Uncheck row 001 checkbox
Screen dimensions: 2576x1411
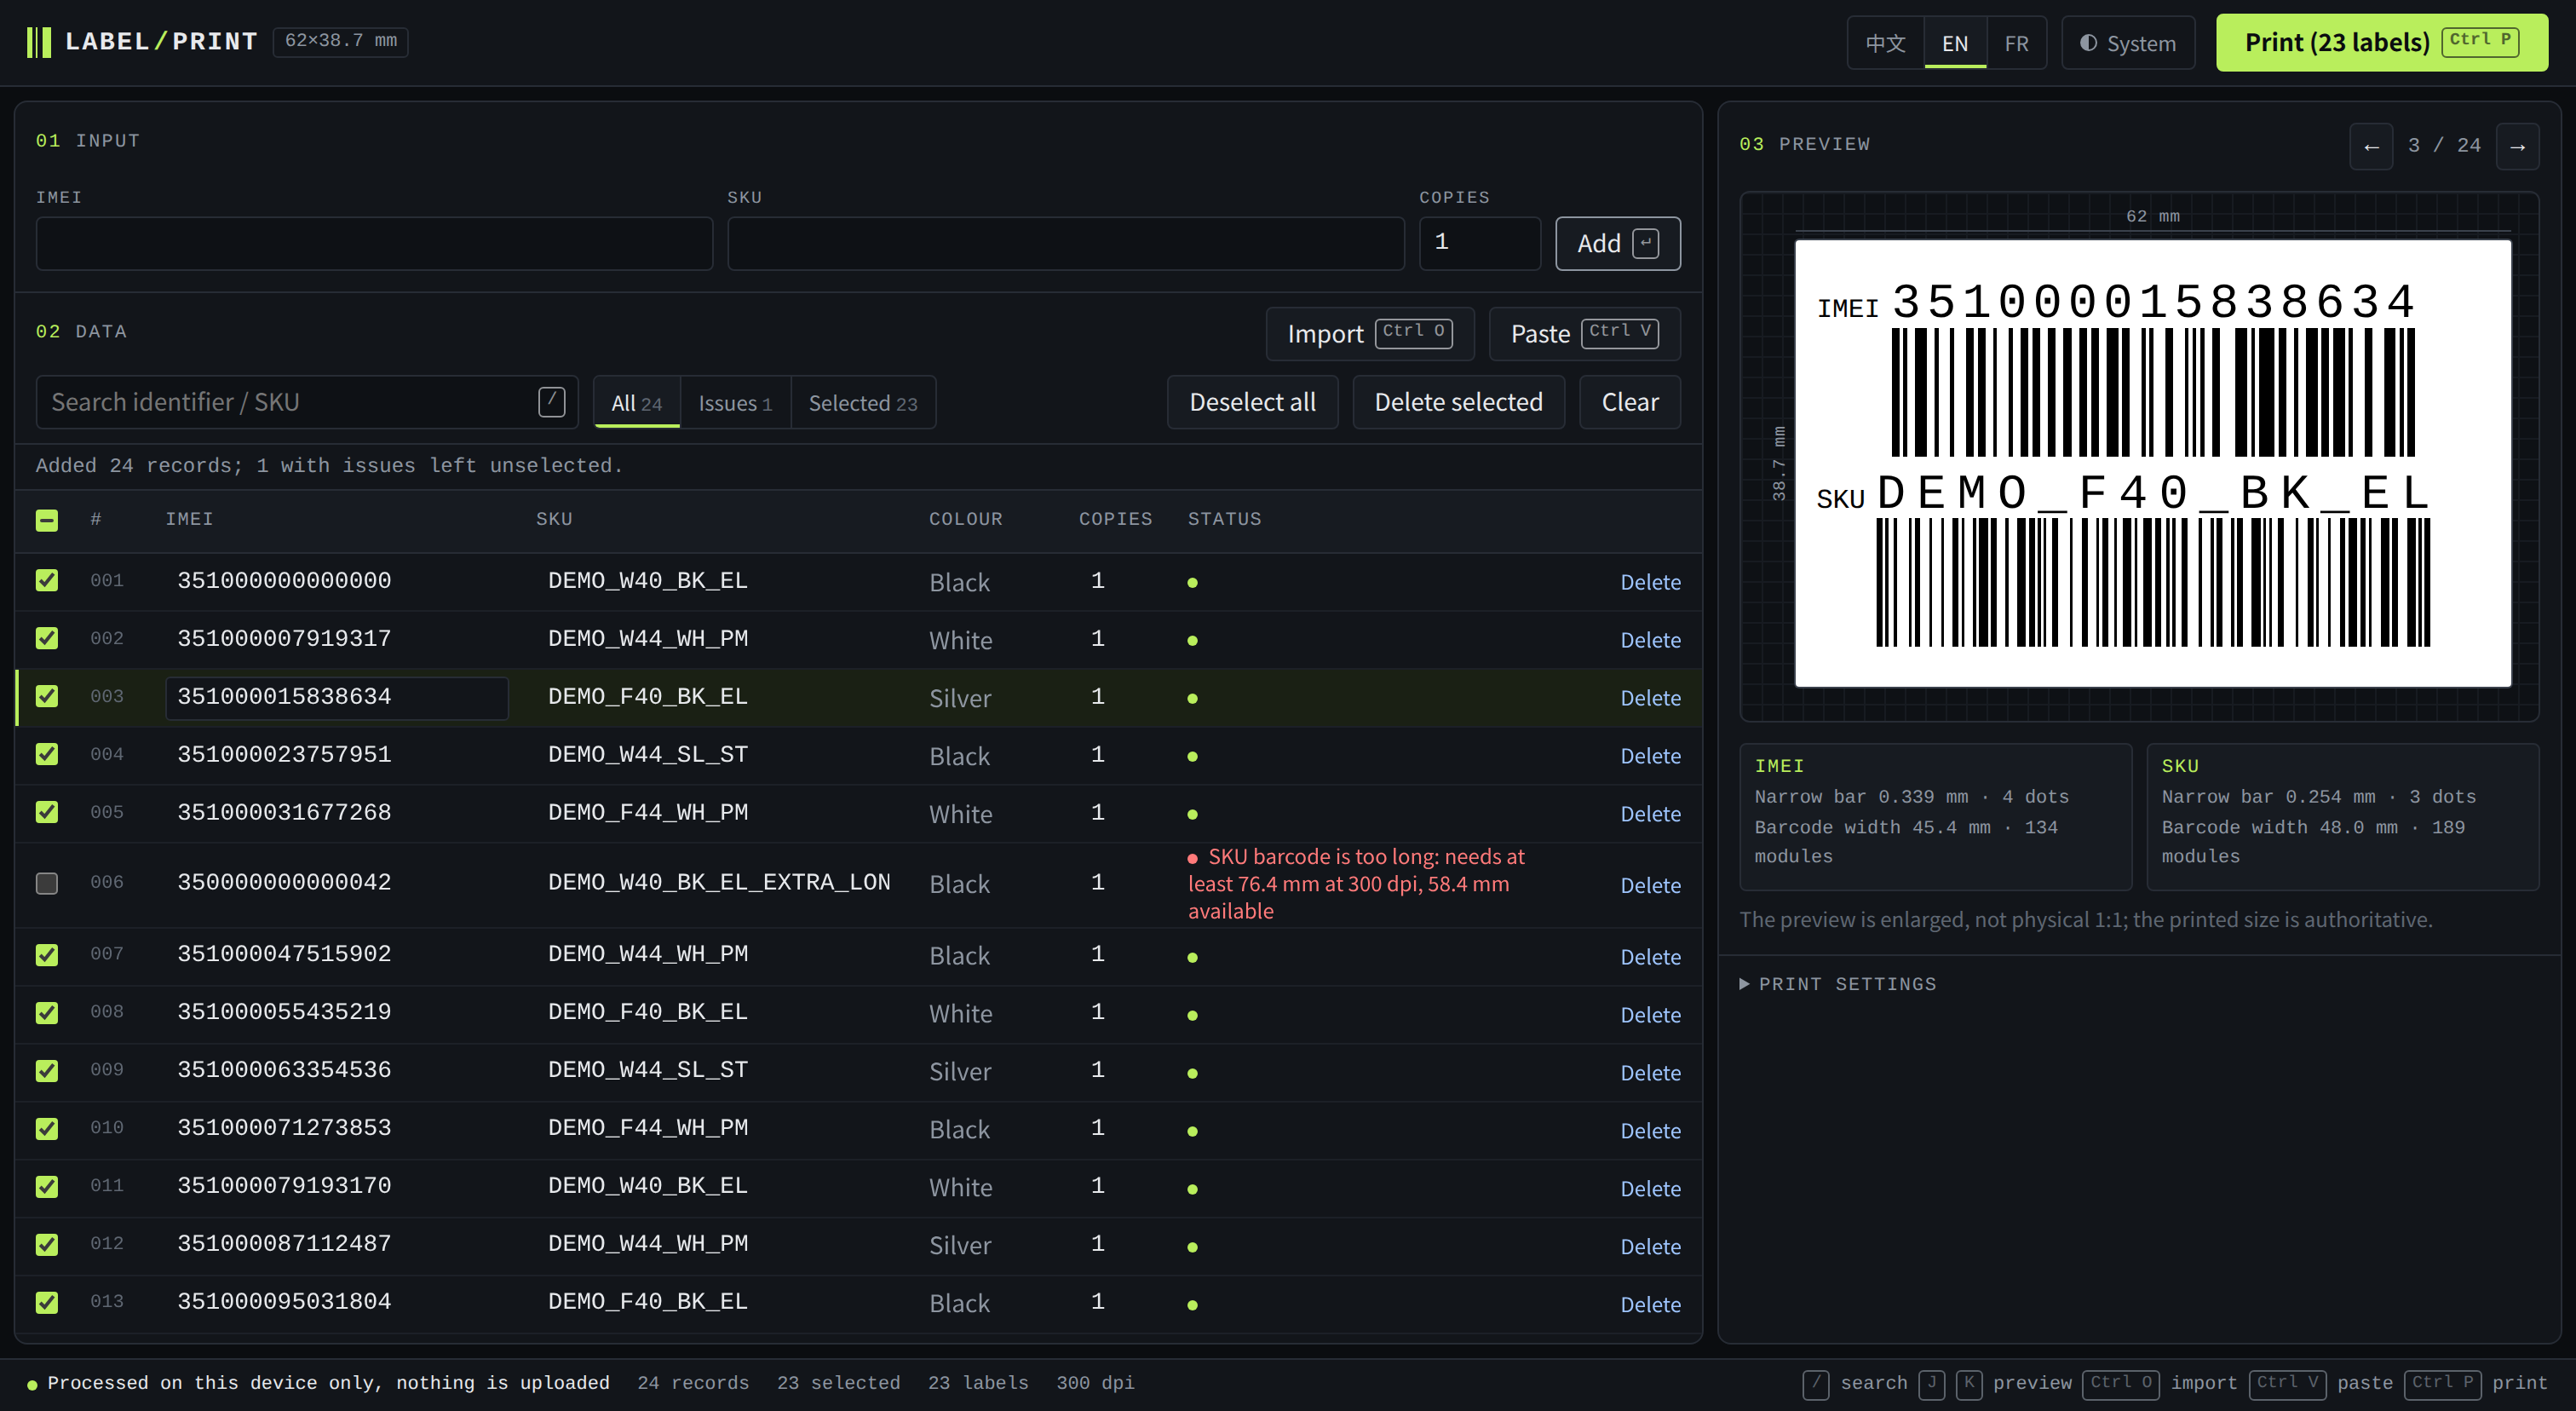click(47, 581)
